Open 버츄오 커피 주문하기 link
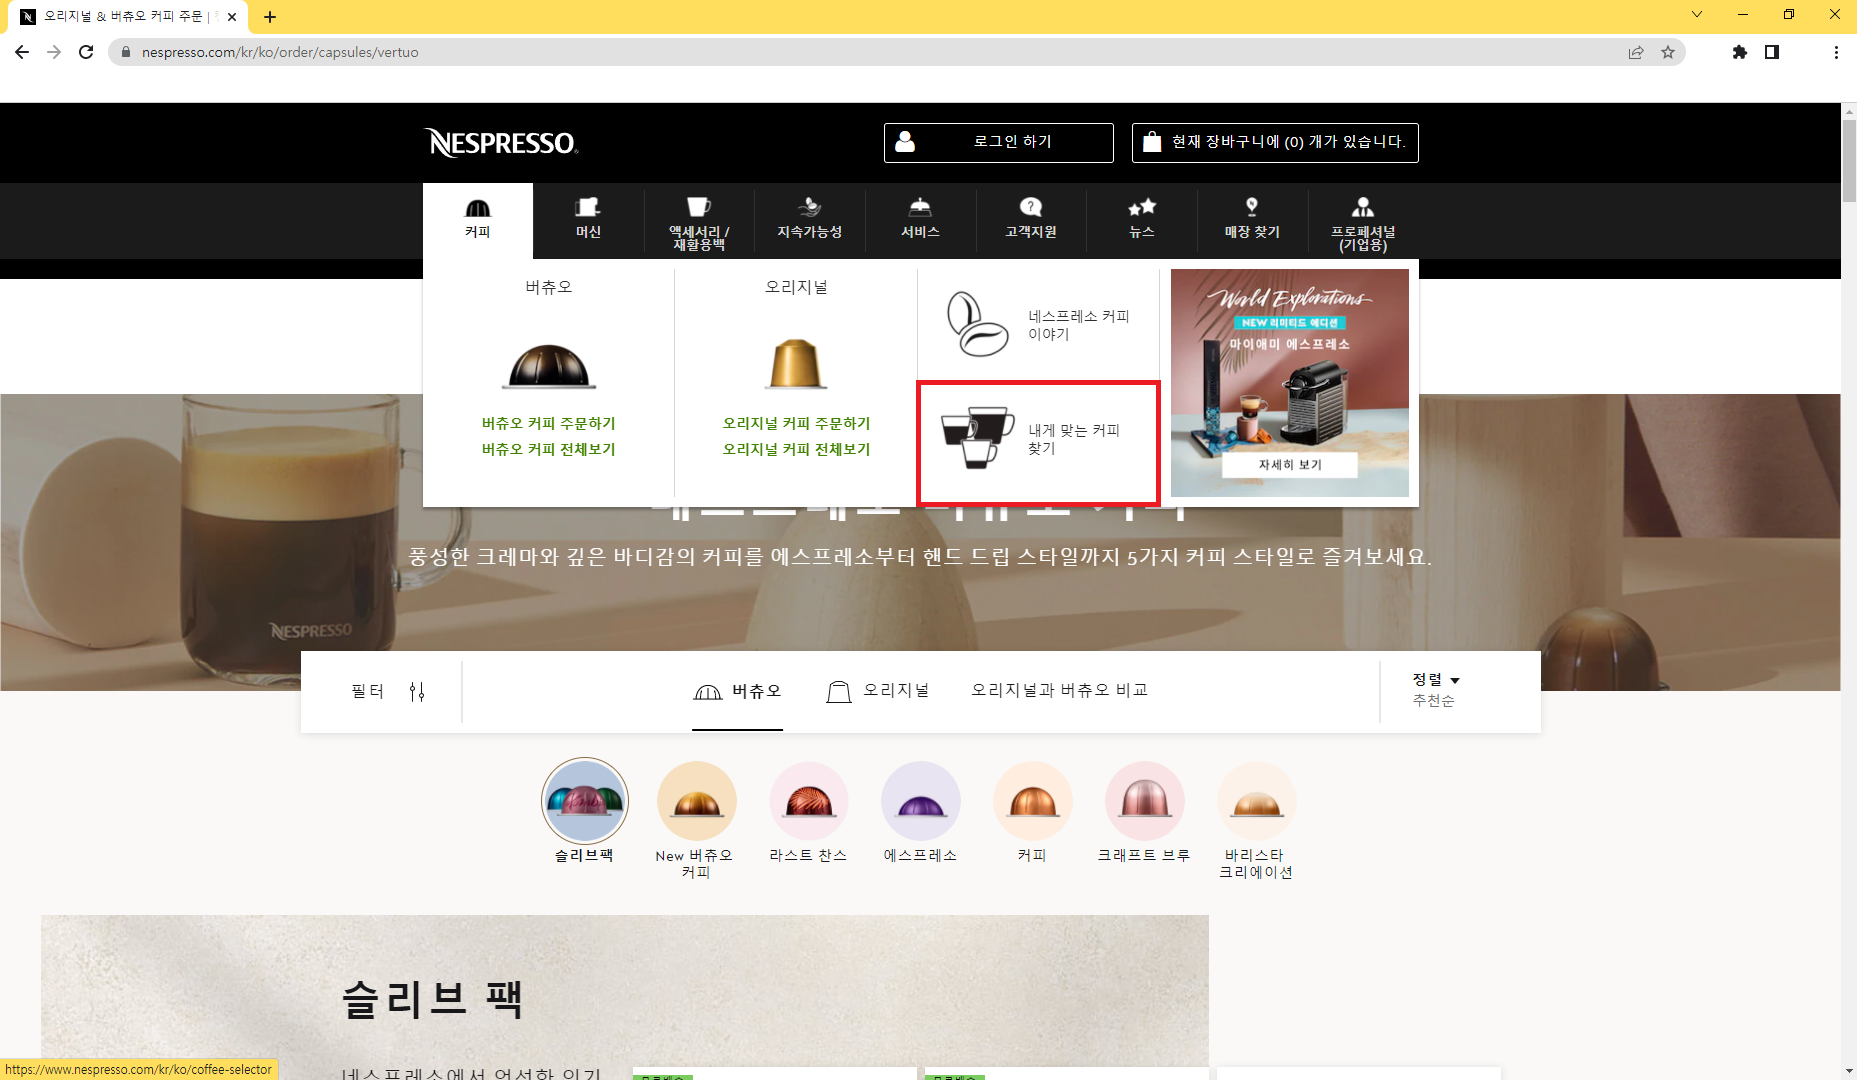 [549, 424]
